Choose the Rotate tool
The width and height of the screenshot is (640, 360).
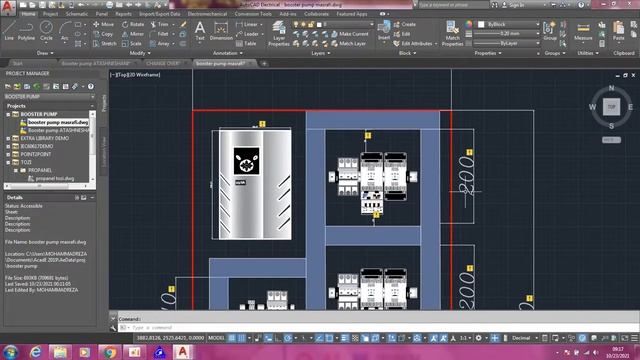[x=133, y=24]
